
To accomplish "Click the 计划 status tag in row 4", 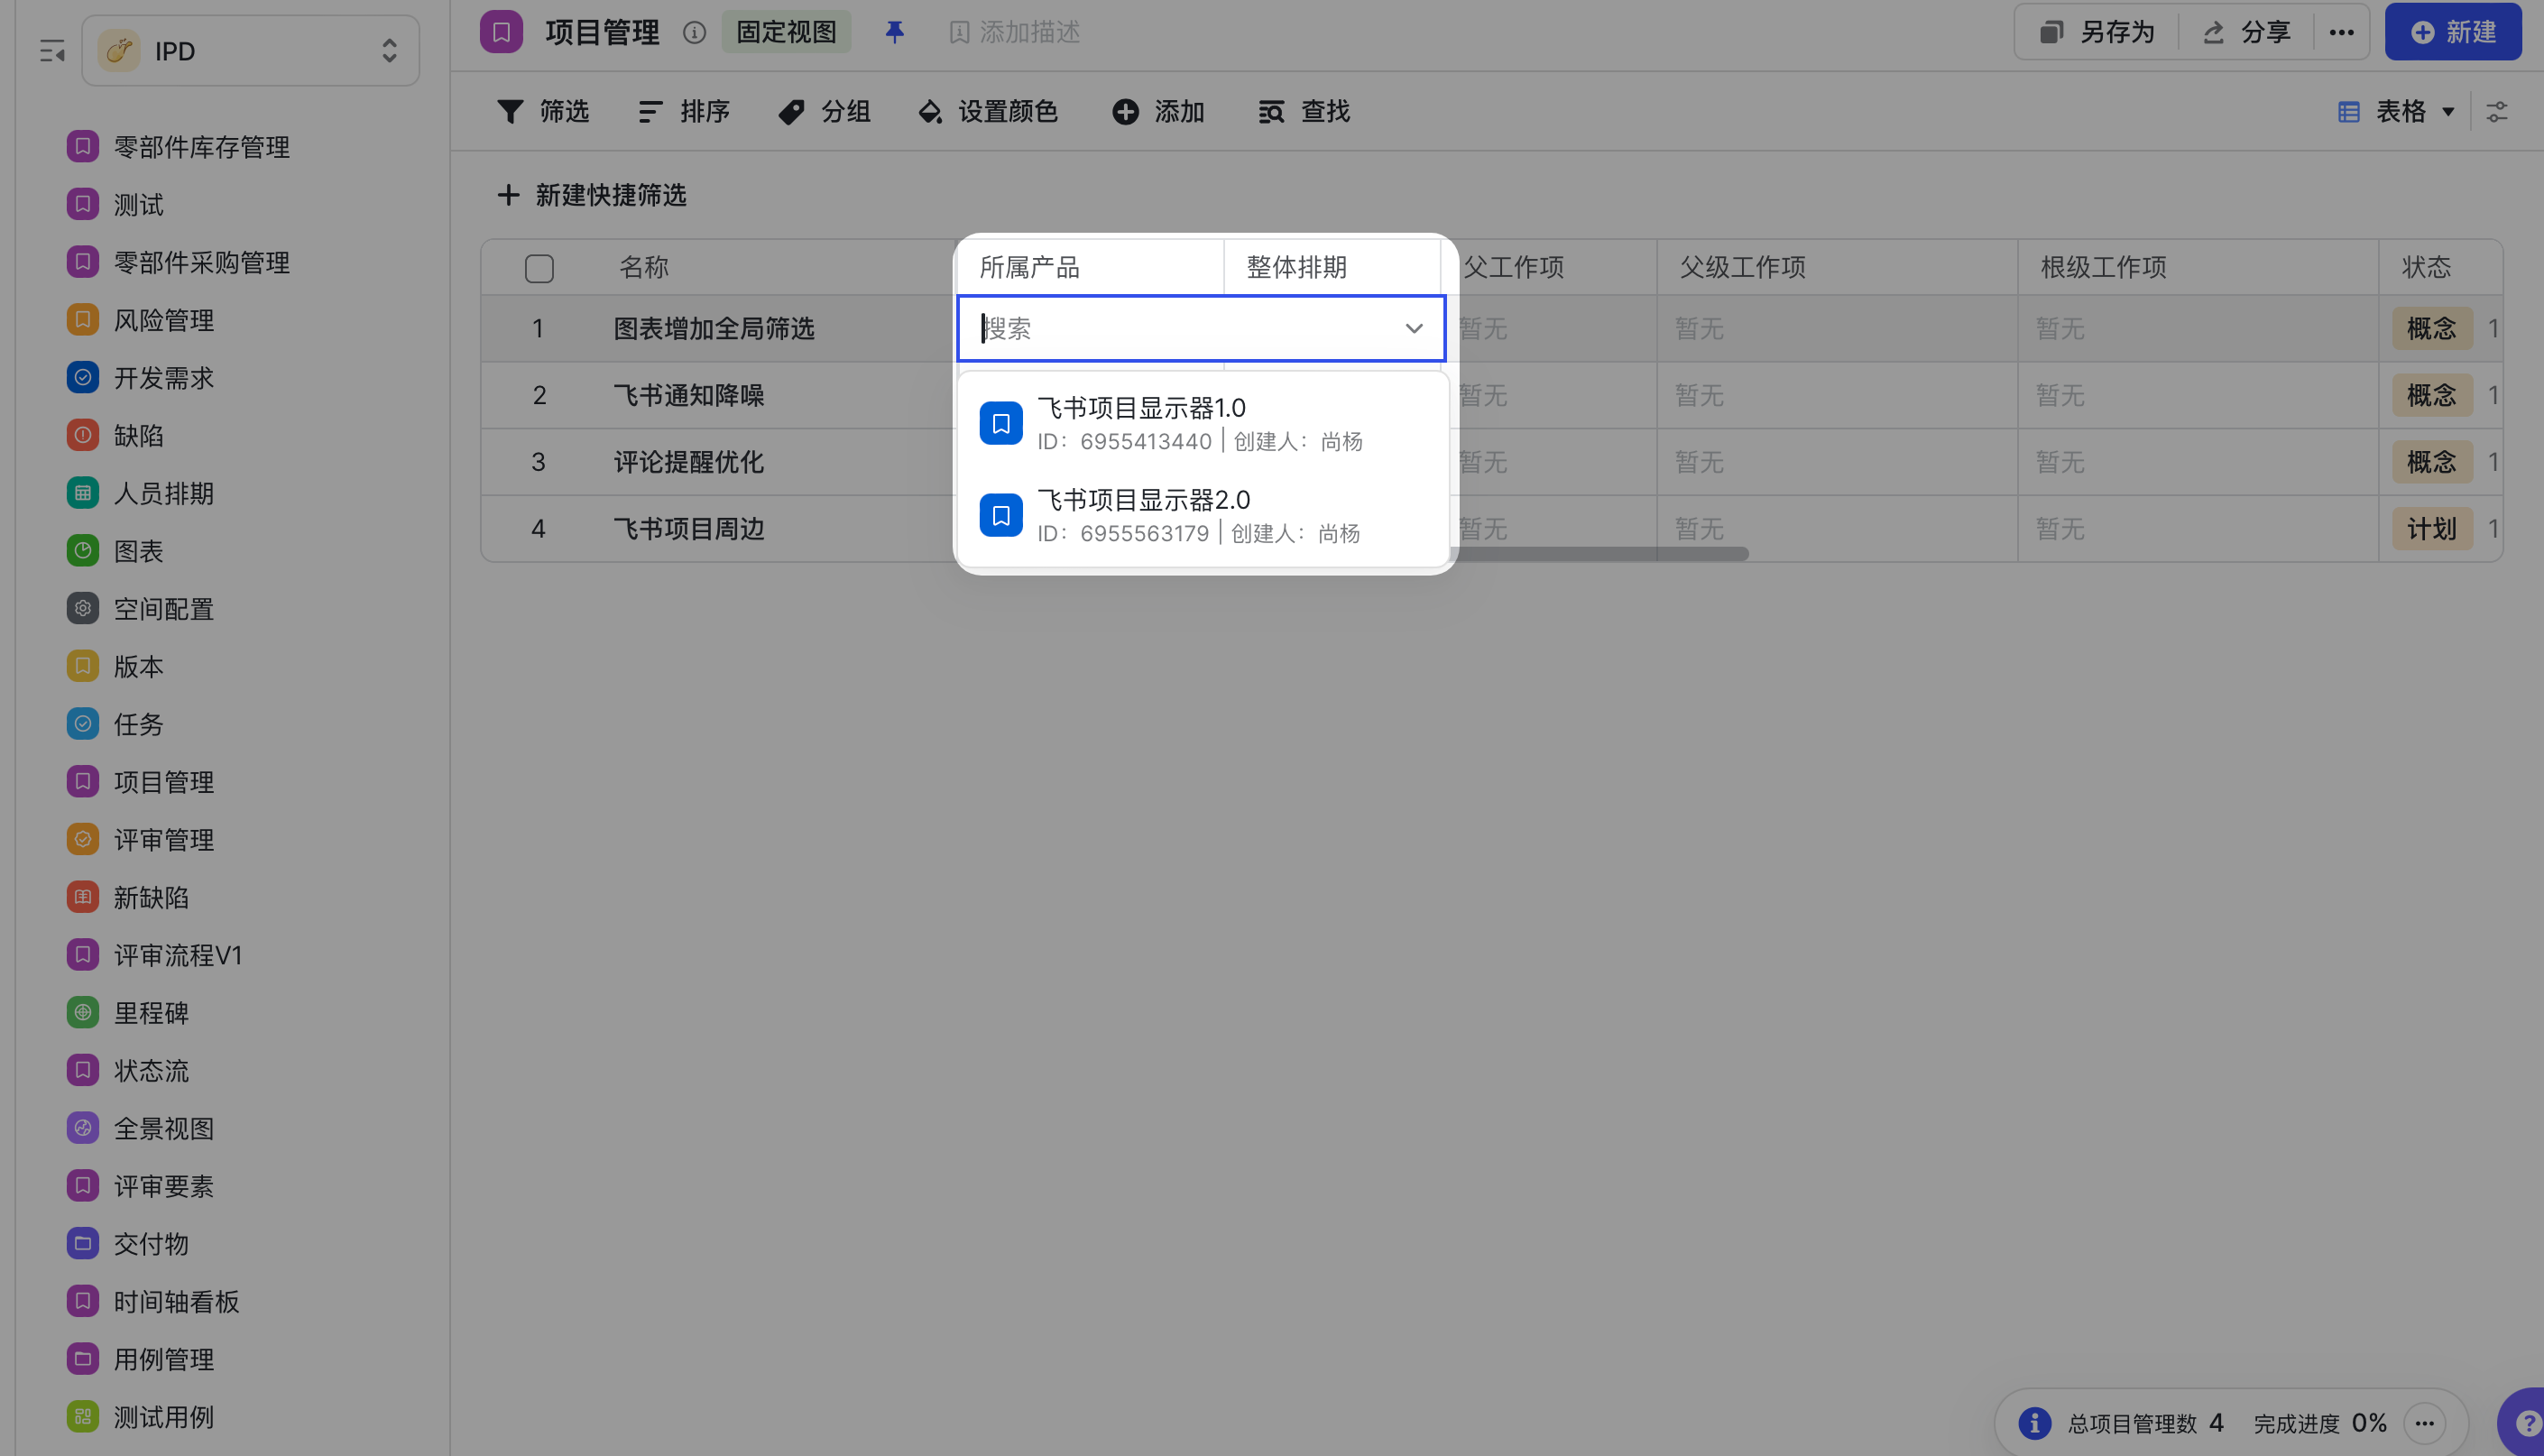I will click(x=2432, y=529).
